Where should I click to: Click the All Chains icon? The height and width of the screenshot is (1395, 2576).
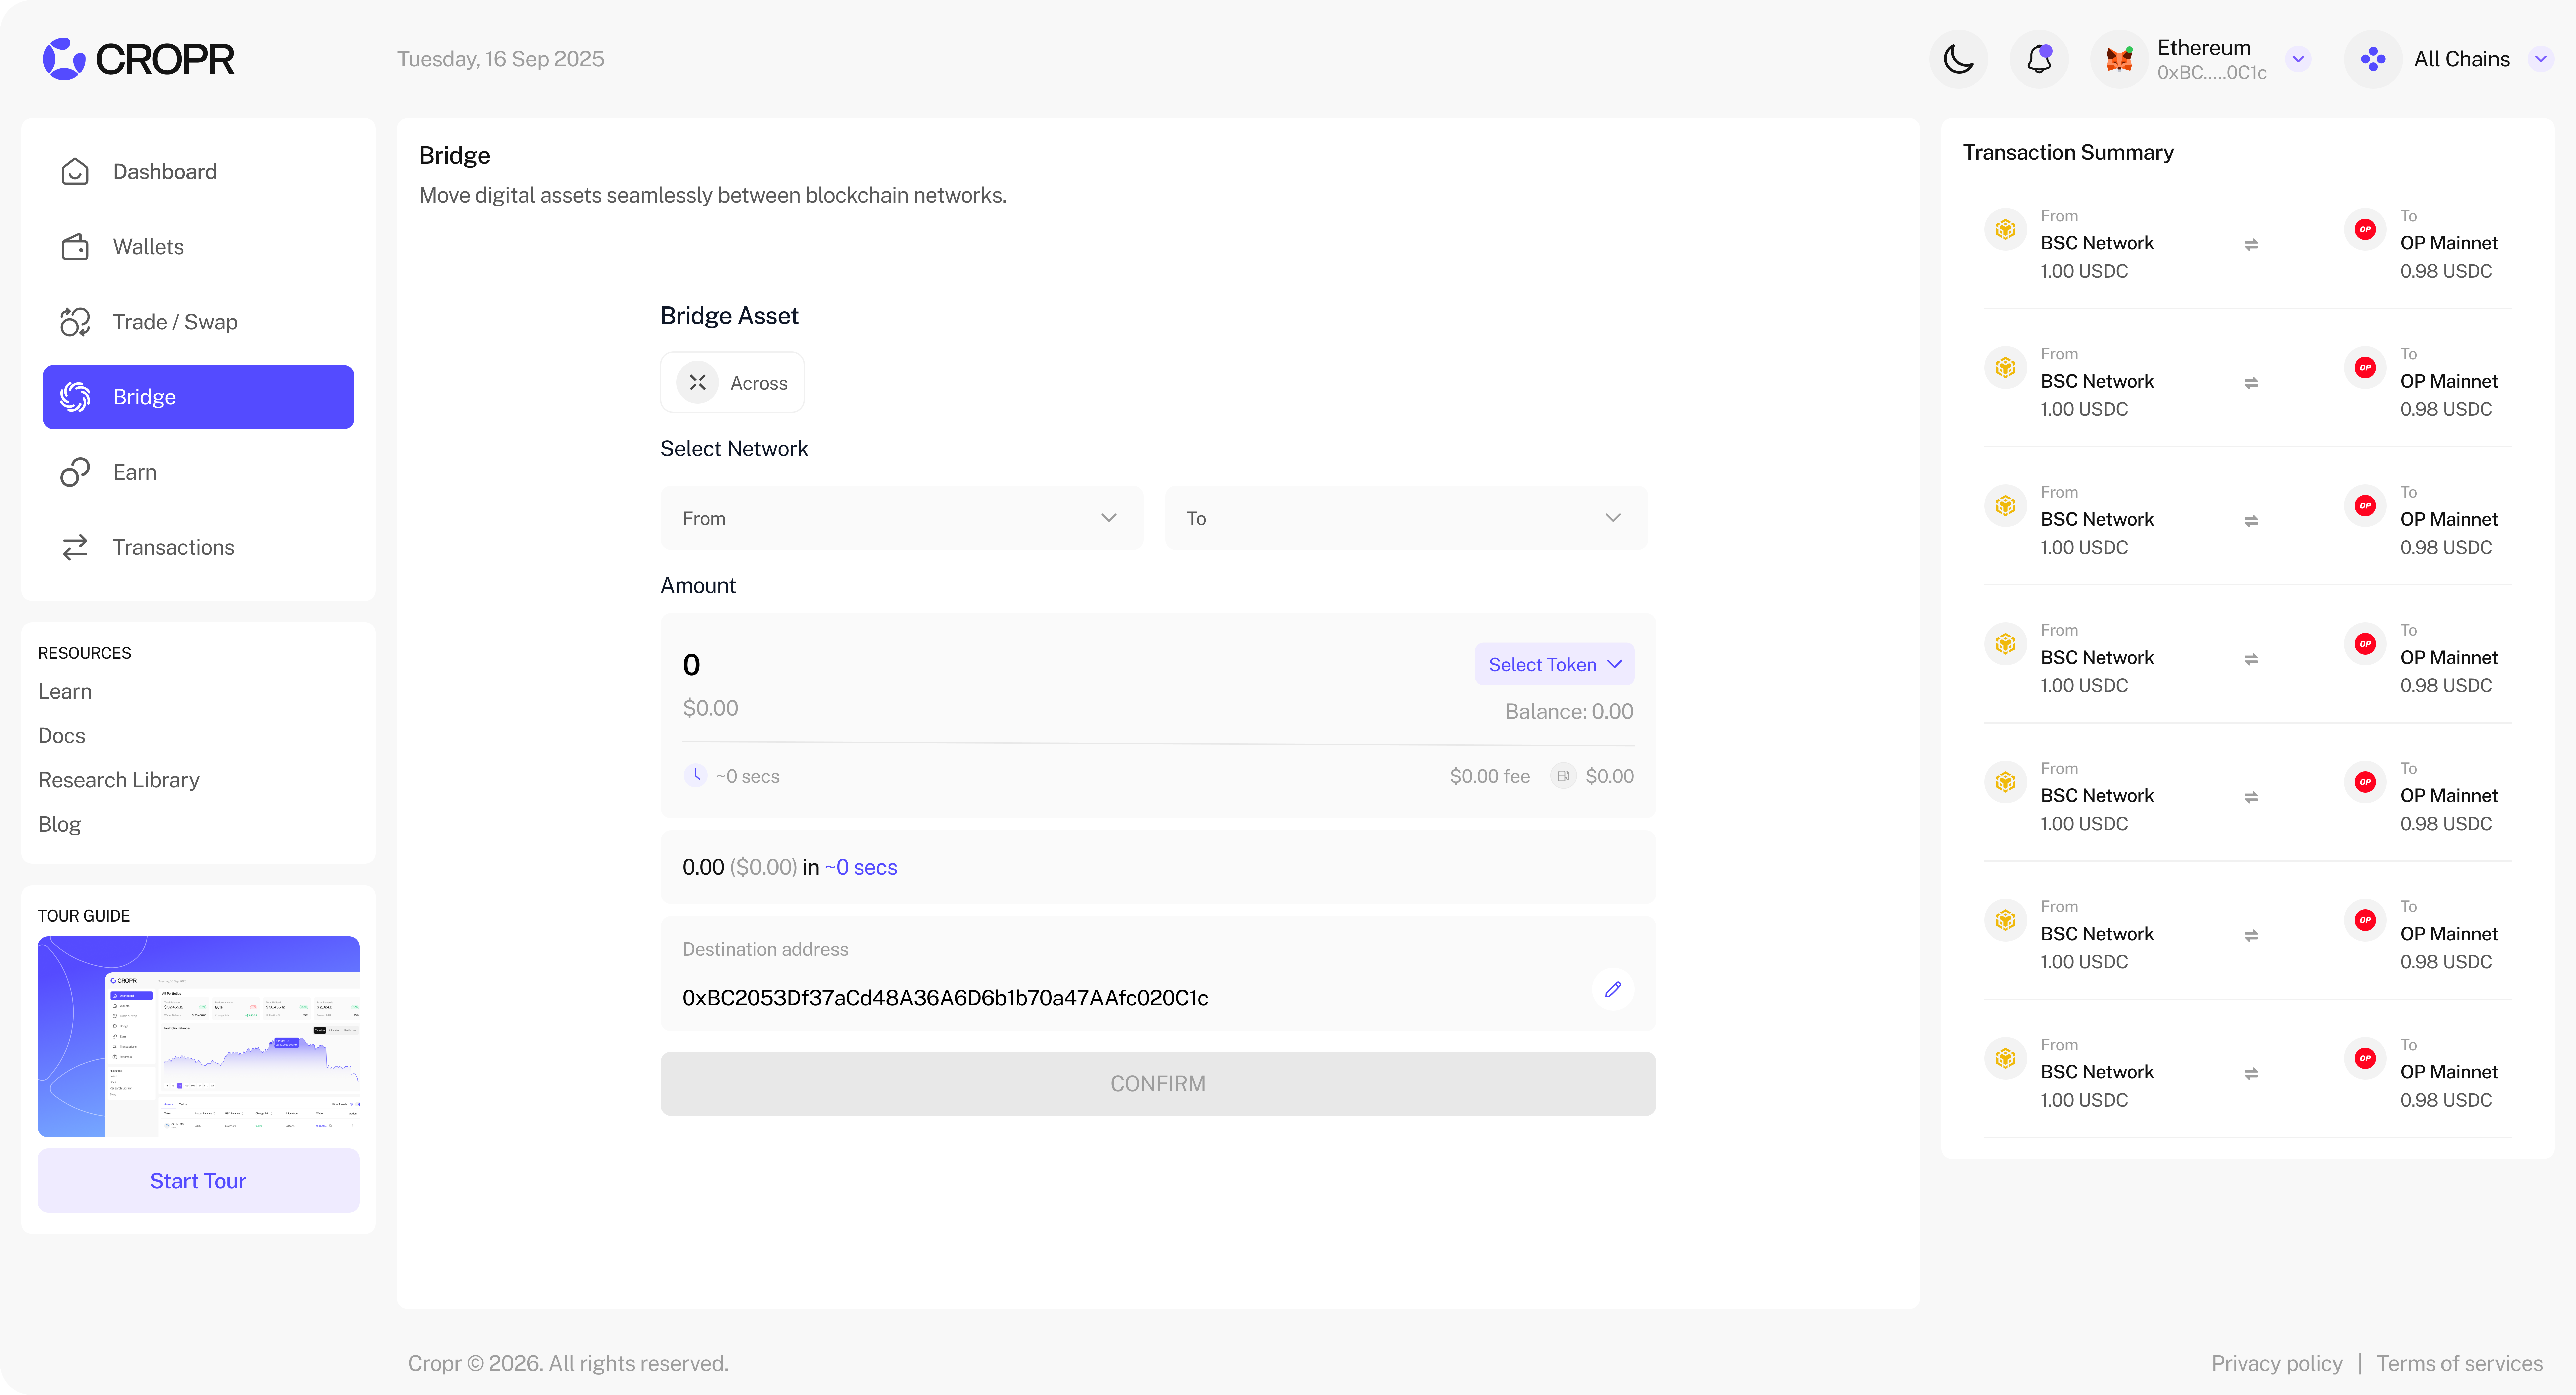pyautogui.click(x=2373, y=59)
